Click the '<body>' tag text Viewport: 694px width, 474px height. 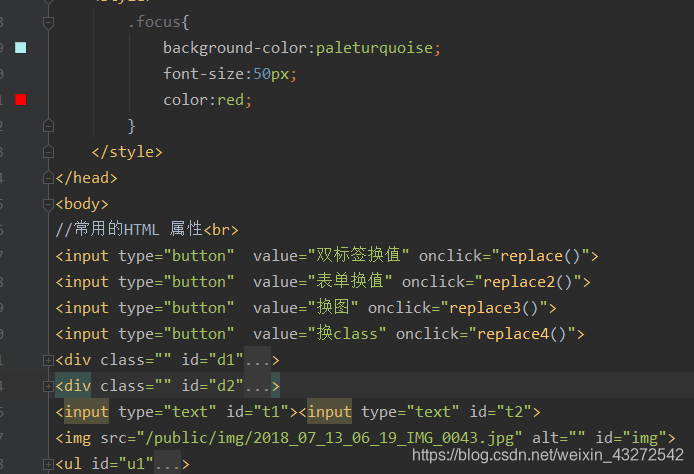point(82,204)
